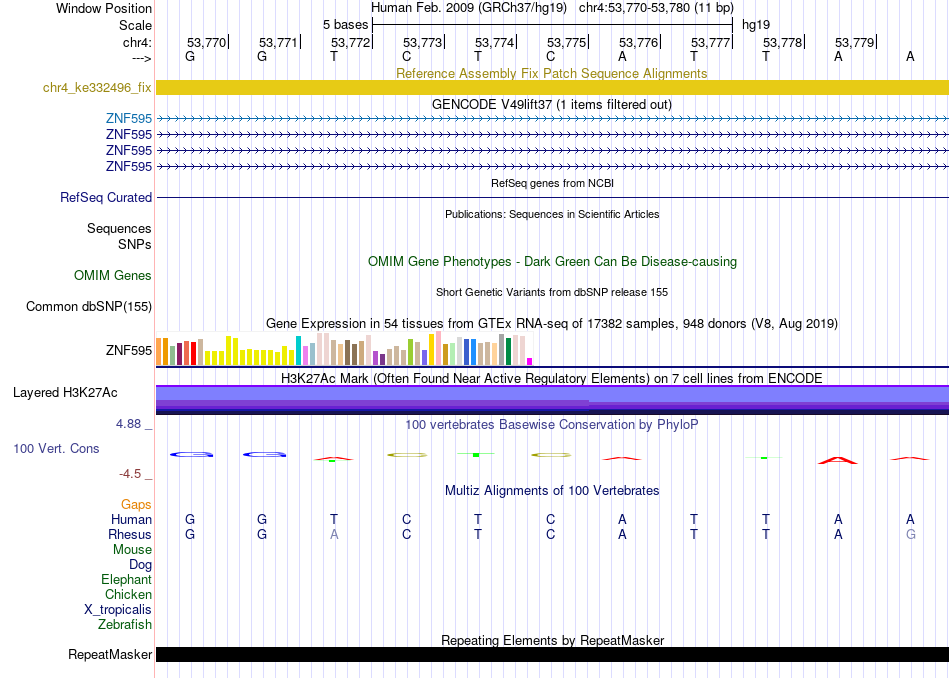The width and height of the screenshot is (950, 678).
Task: Click the Rhesus species label
Action: [130, 534]
